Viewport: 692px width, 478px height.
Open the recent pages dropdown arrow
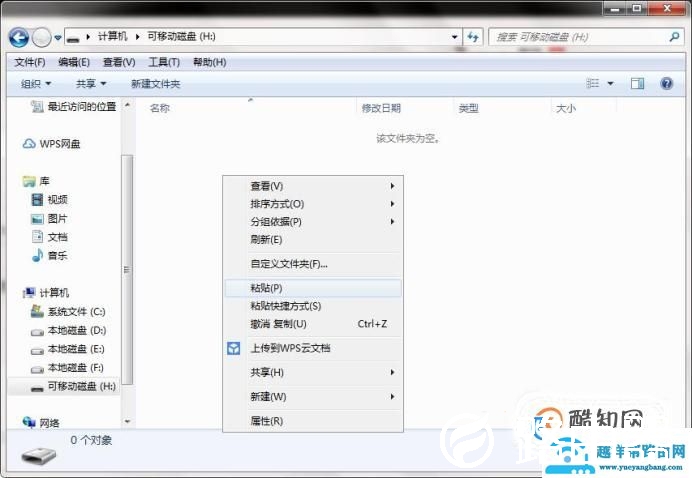pyautogui.click(x=58, y=38)
